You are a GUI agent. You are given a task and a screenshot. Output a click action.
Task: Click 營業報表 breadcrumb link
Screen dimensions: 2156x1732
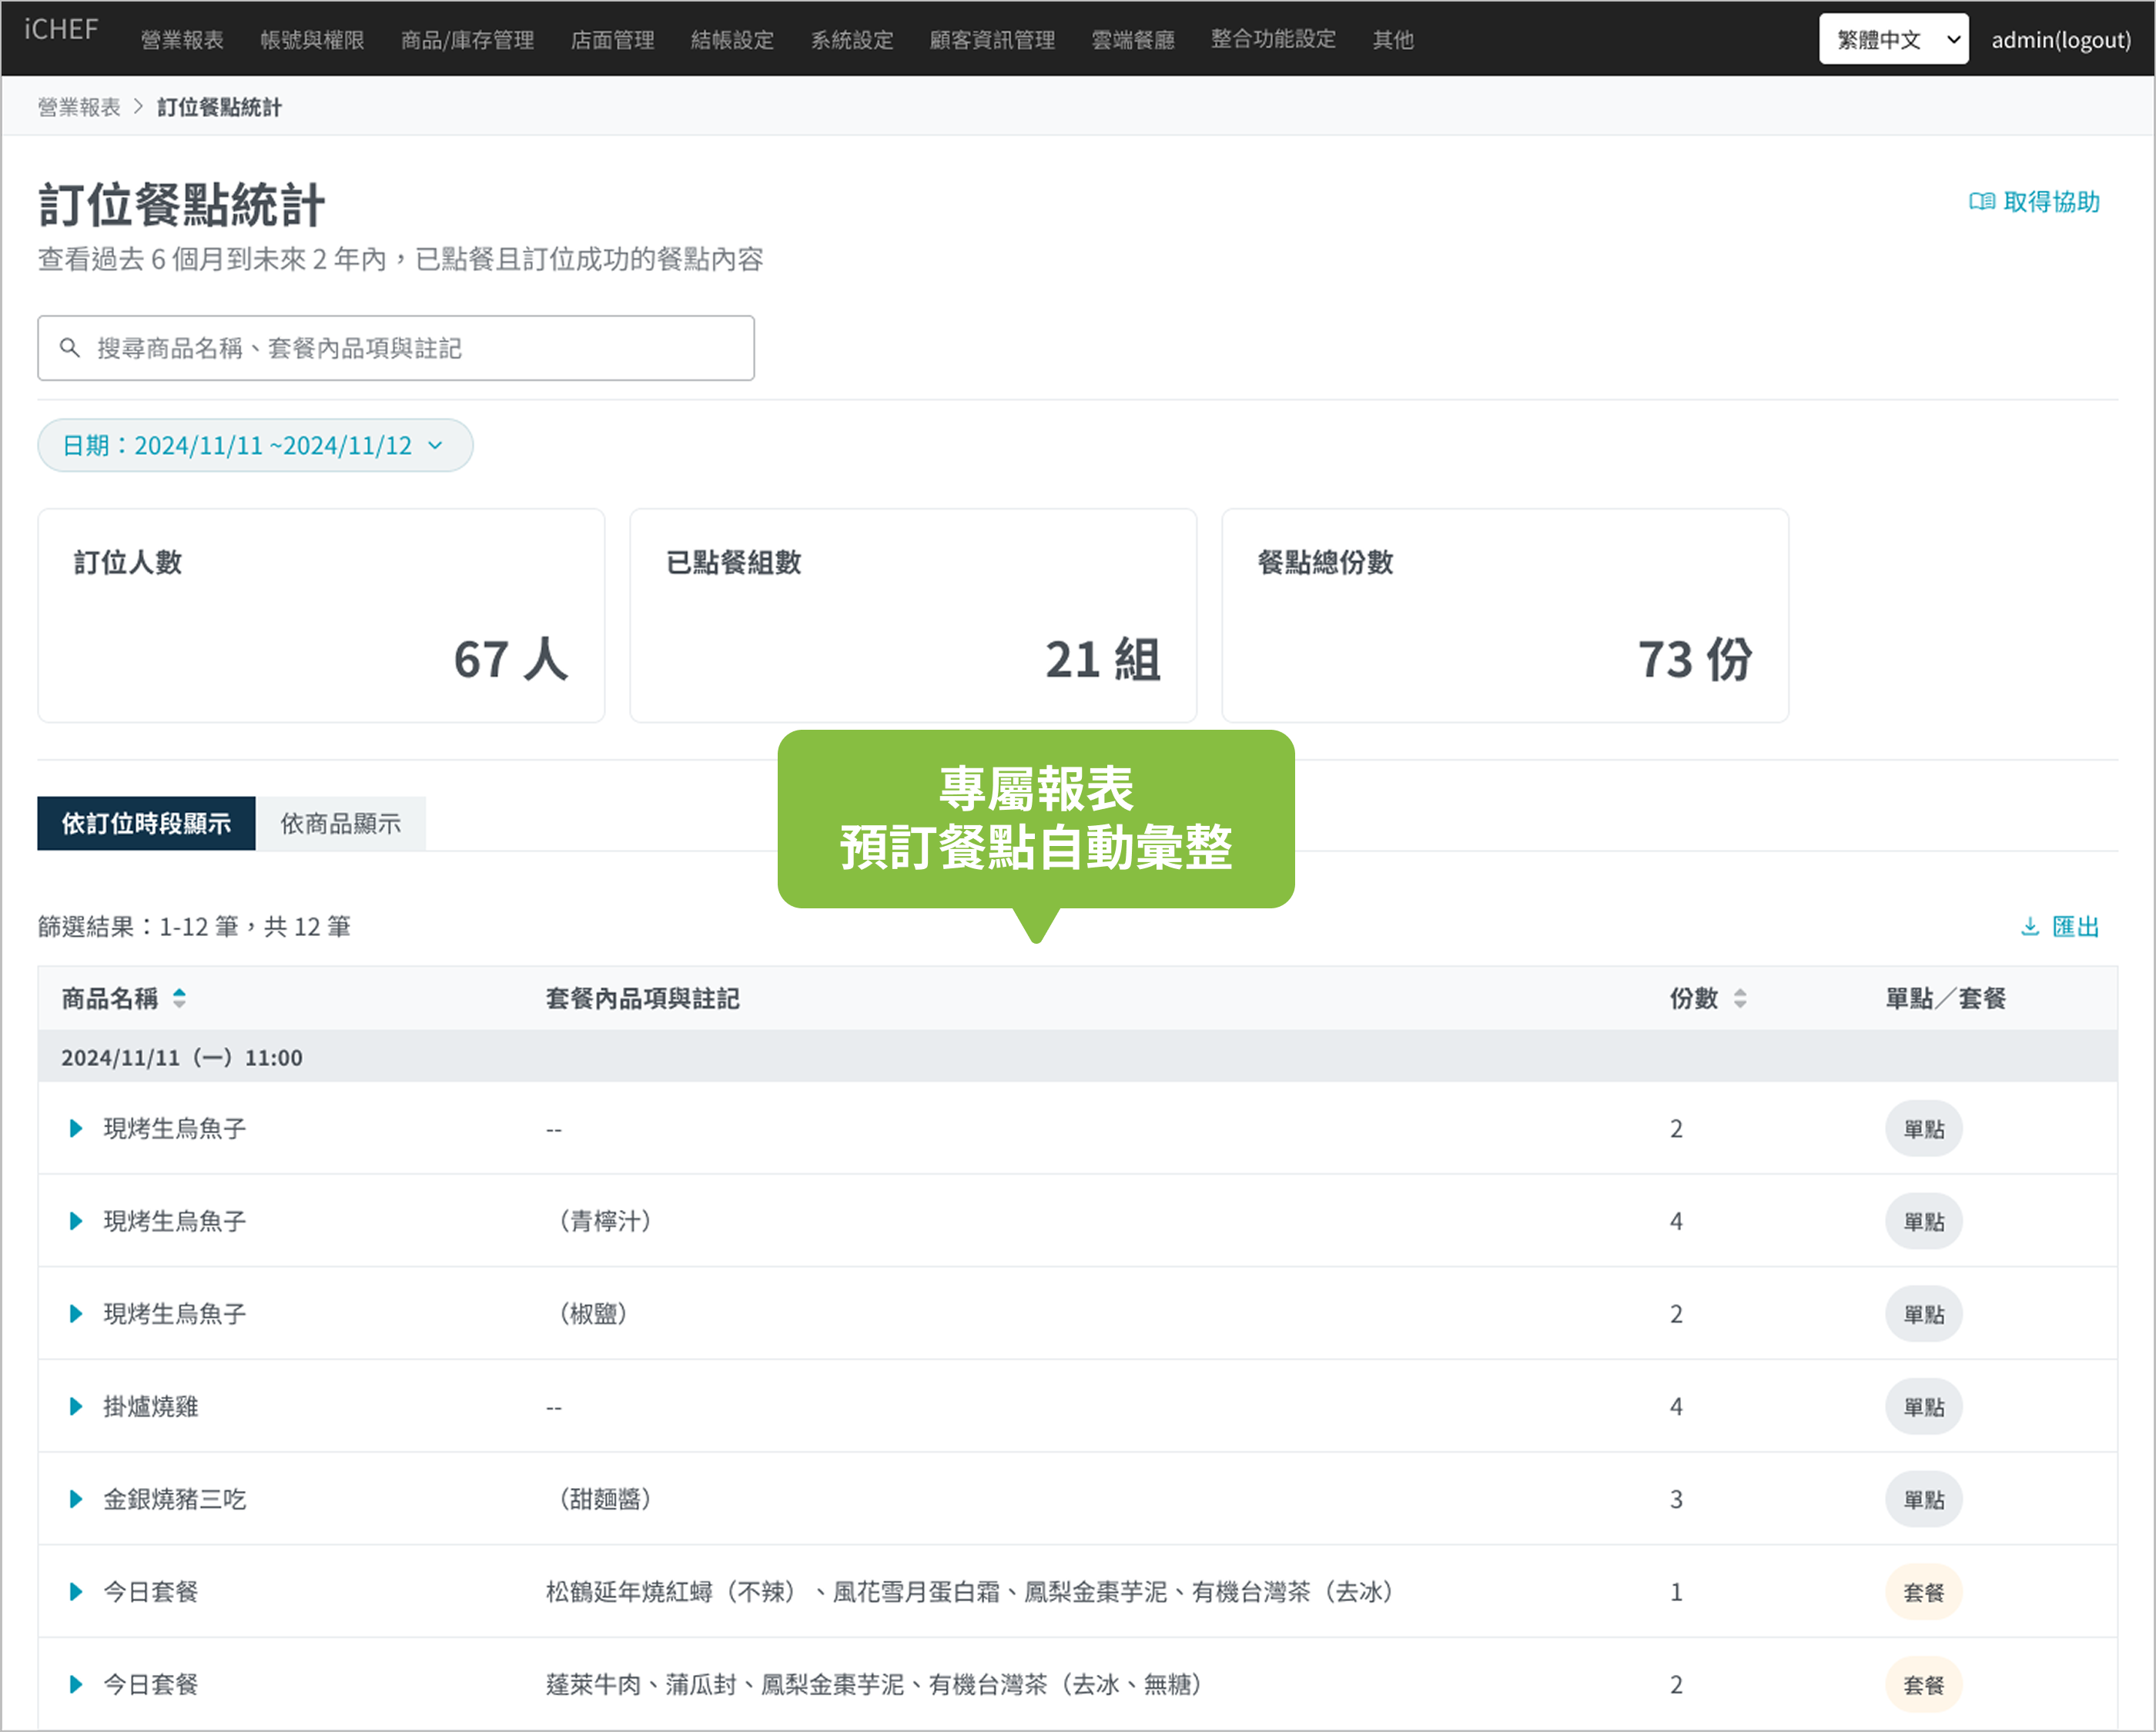click(x=79, y=107)
